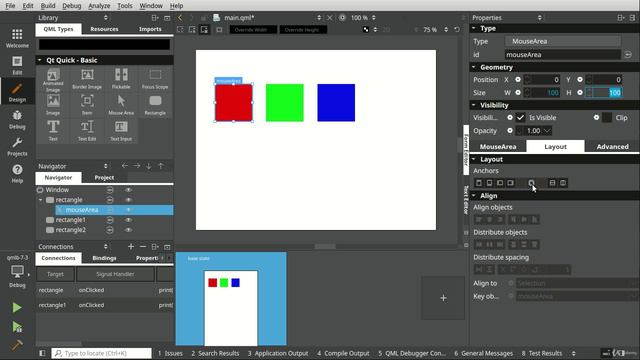Open the Projects mode
This screenshot has width=640, height=360.
point(17,147)
